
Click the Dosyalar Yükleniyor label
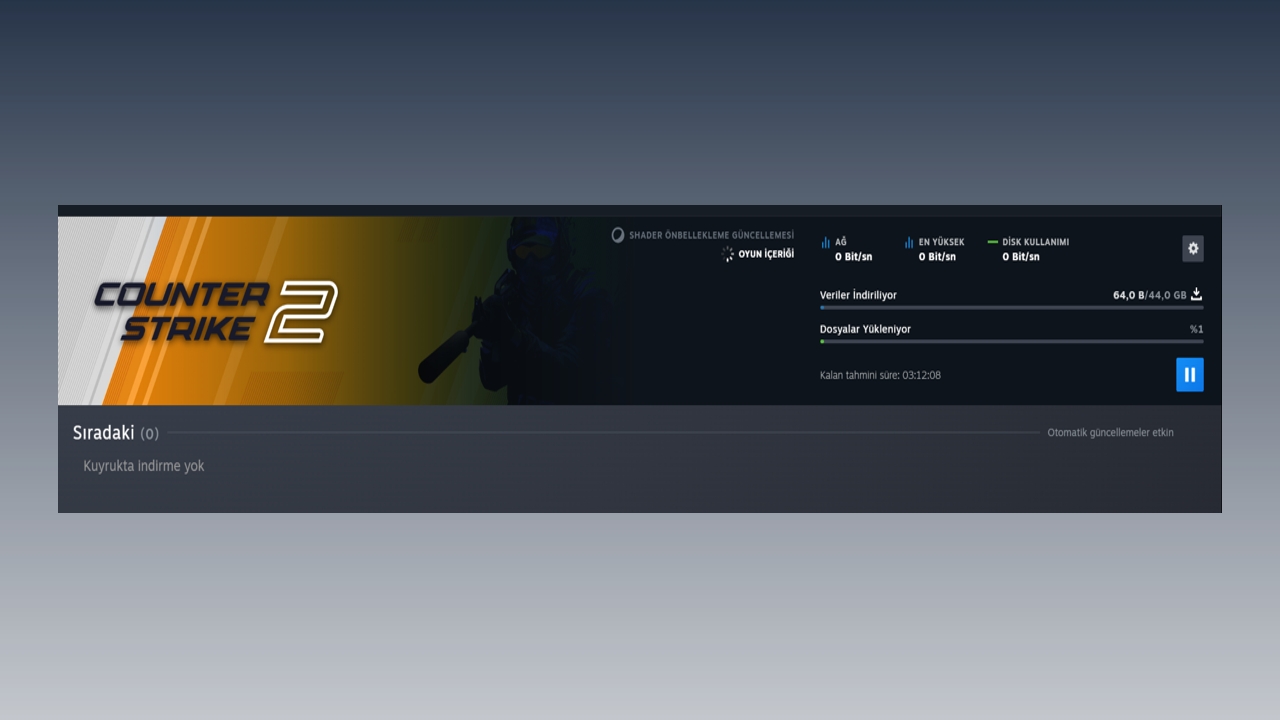click(x=865, y=329)
